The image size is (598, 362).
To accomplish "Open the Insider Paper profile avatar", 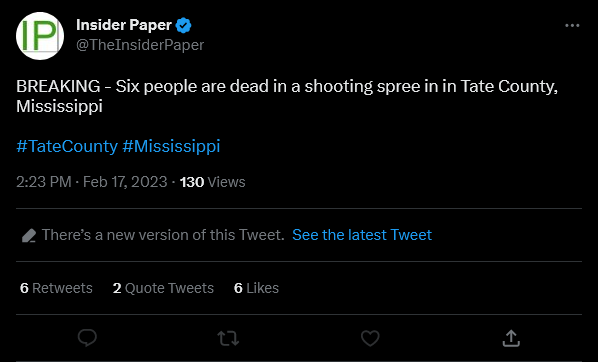I will (40, 36).
